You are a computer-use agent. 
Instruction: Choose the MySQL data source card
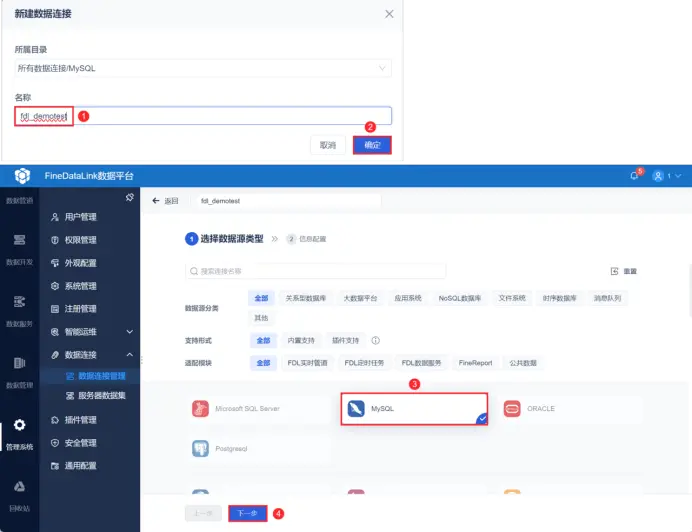414,409
